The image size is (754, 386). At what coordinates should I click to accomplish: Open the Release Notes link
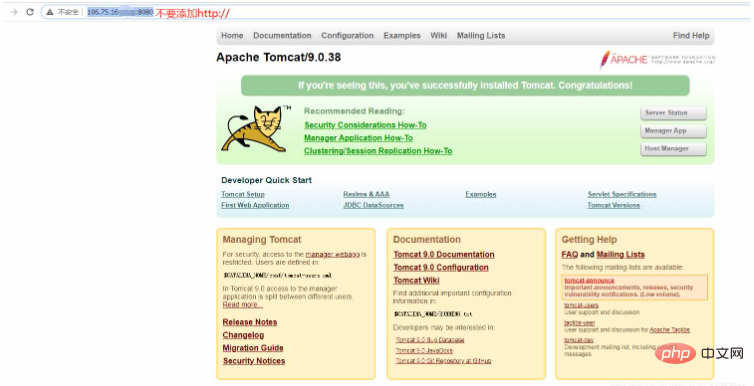[x=250, y=322]
